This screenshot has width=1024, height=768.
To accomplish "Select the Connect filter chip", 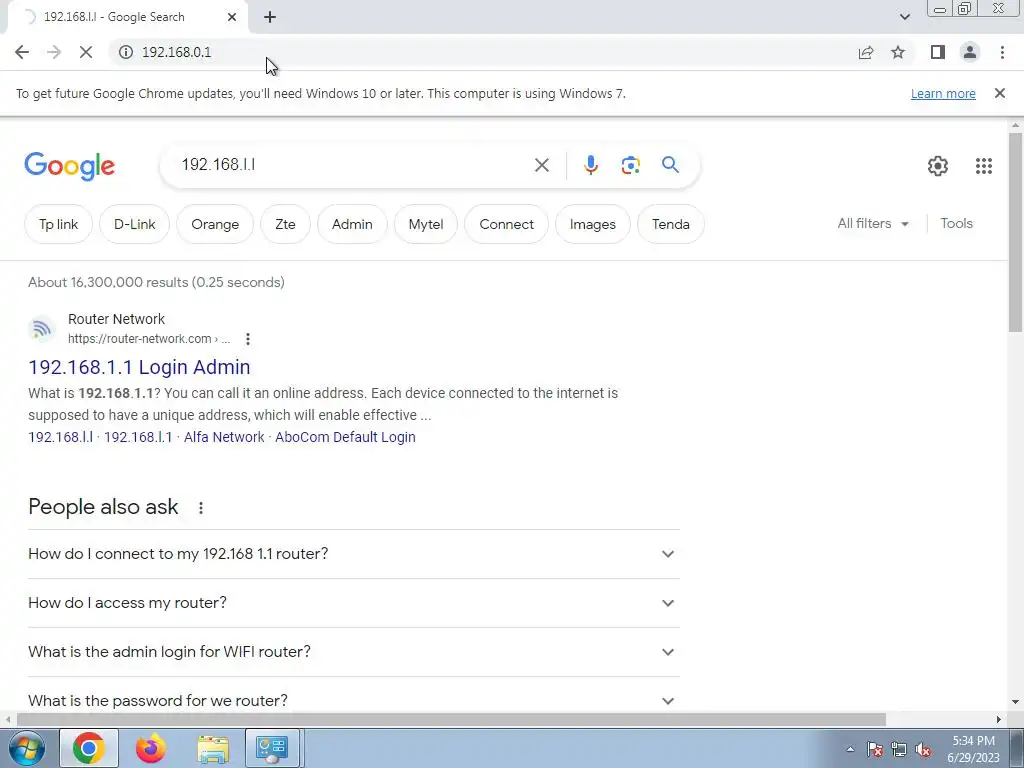I will (x=506, y=224).
